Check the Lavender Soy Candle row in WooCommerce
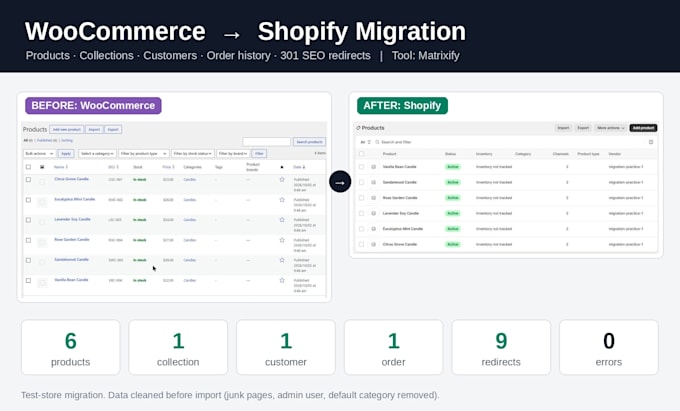The width and height of the screenshot is (680, 411). 28,220
